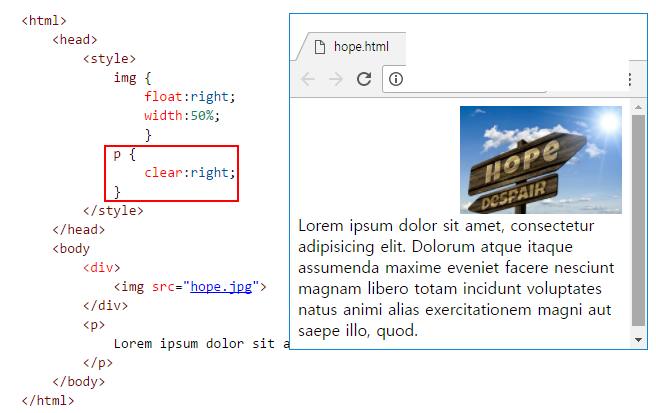Select the hope.html tab

[351, 46]
